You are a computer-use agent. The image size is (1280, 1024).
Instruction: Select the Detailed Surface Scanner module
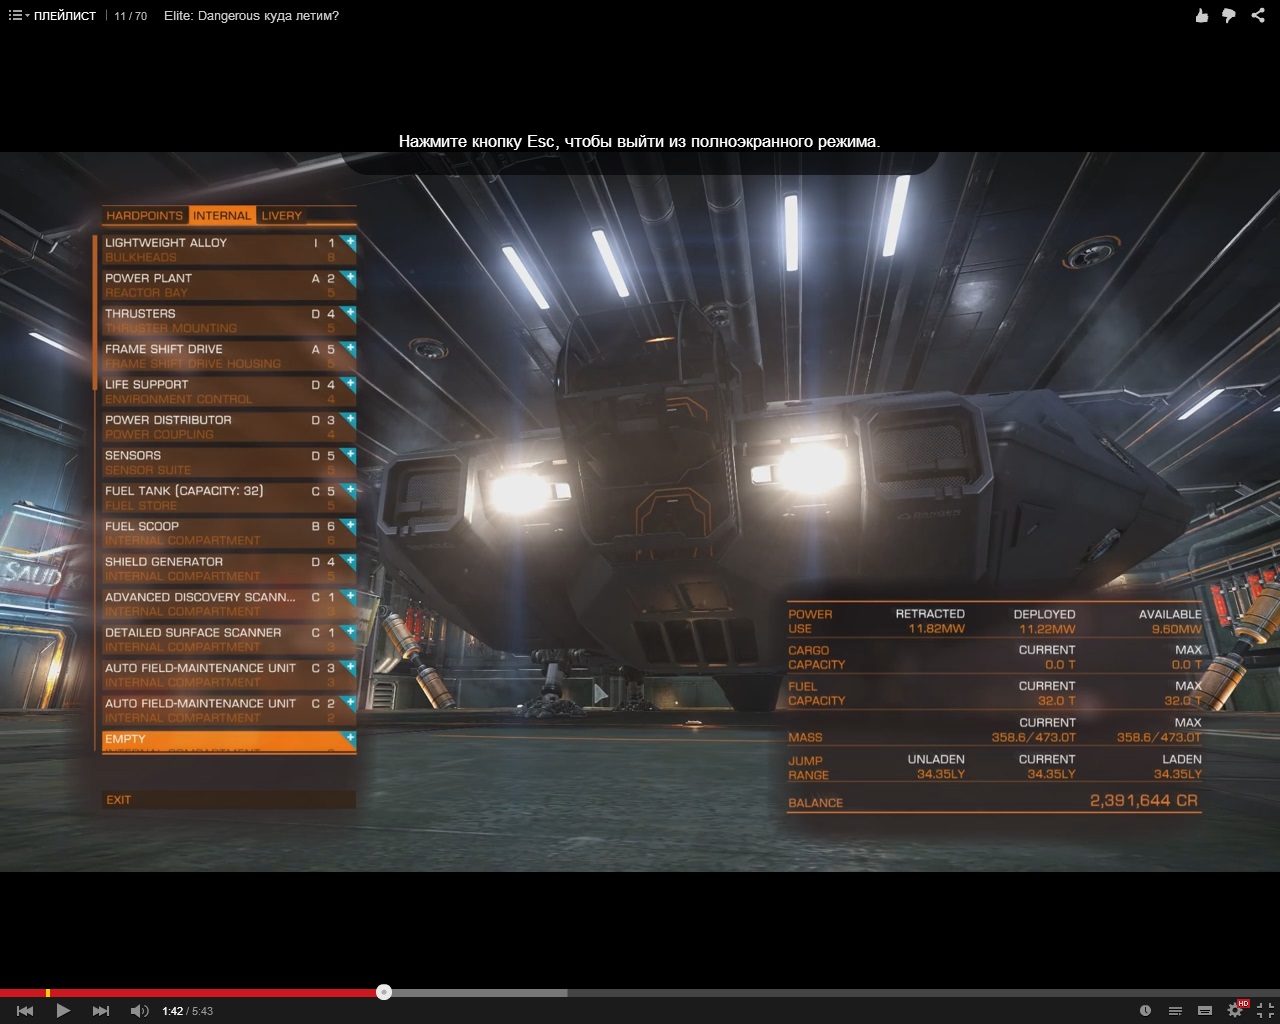tap(229, 639)
